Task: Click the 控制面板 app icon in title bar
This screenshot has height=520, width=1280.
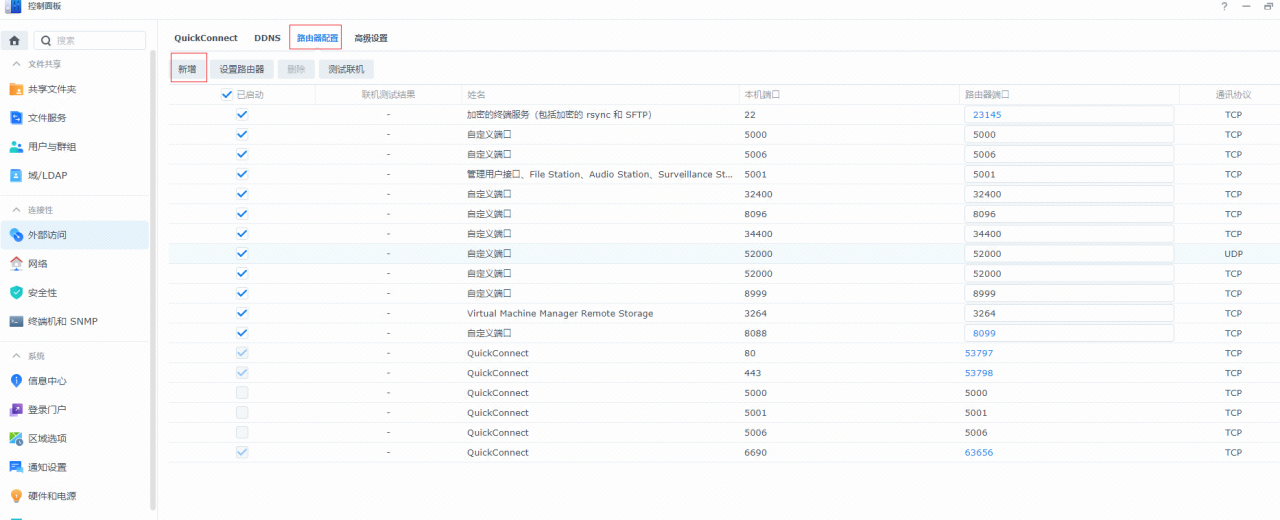Action: (x=13, y=6)
